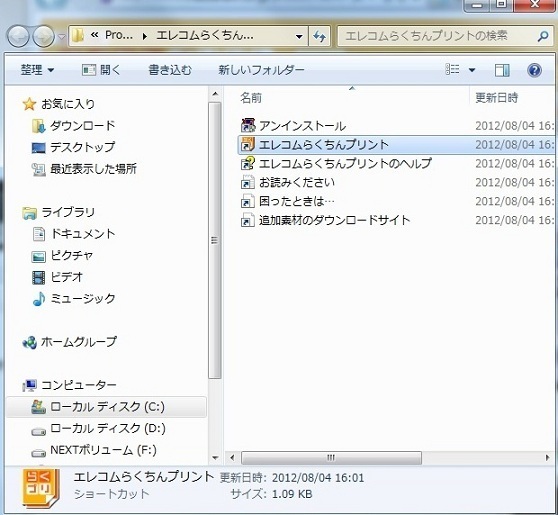558x515 pixels.
Task: Click the 書き込む toolbar button
Action: [x=170, y=70]
